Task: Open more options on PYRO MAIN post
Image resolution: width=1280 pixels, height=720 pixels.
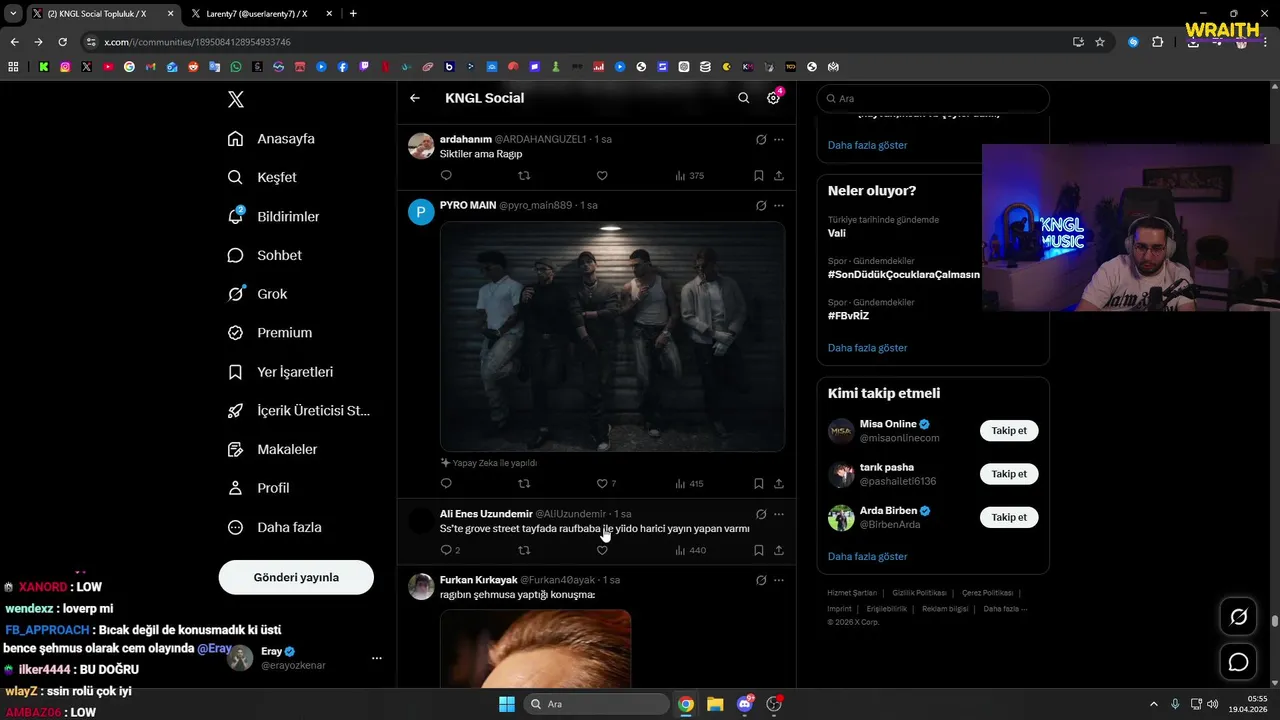Action: pyautogui.click(x=779, y=206)
